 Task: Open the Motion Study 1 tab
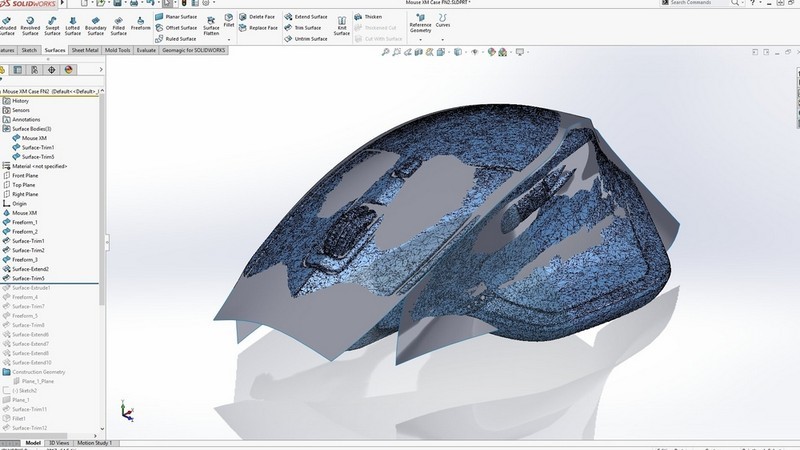pyautogui.click(x=96, y=442)
